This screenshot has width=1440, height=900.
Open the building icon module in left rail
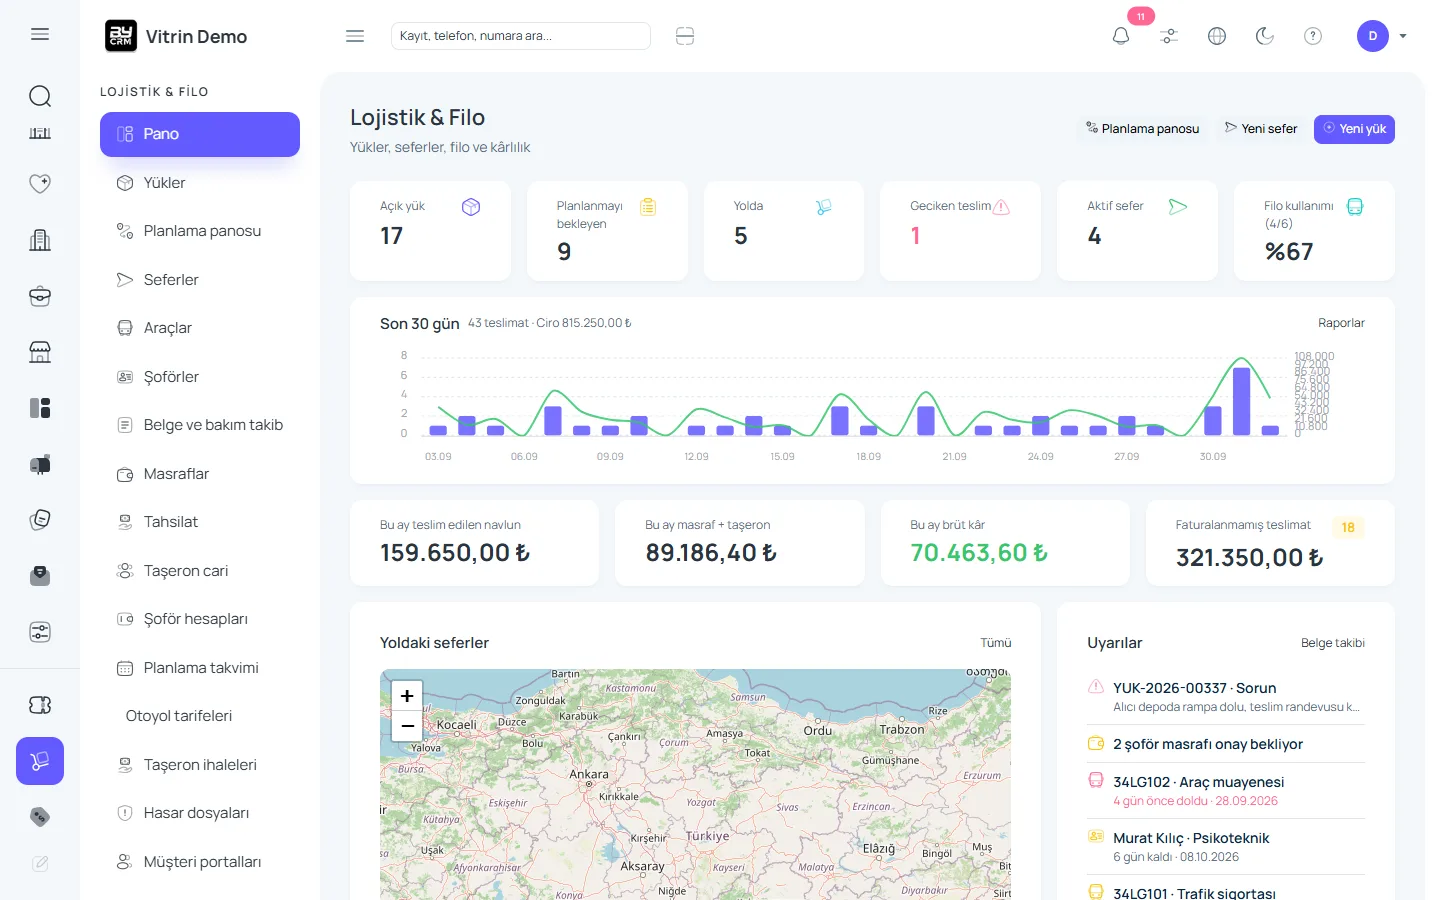pos(40,240)
